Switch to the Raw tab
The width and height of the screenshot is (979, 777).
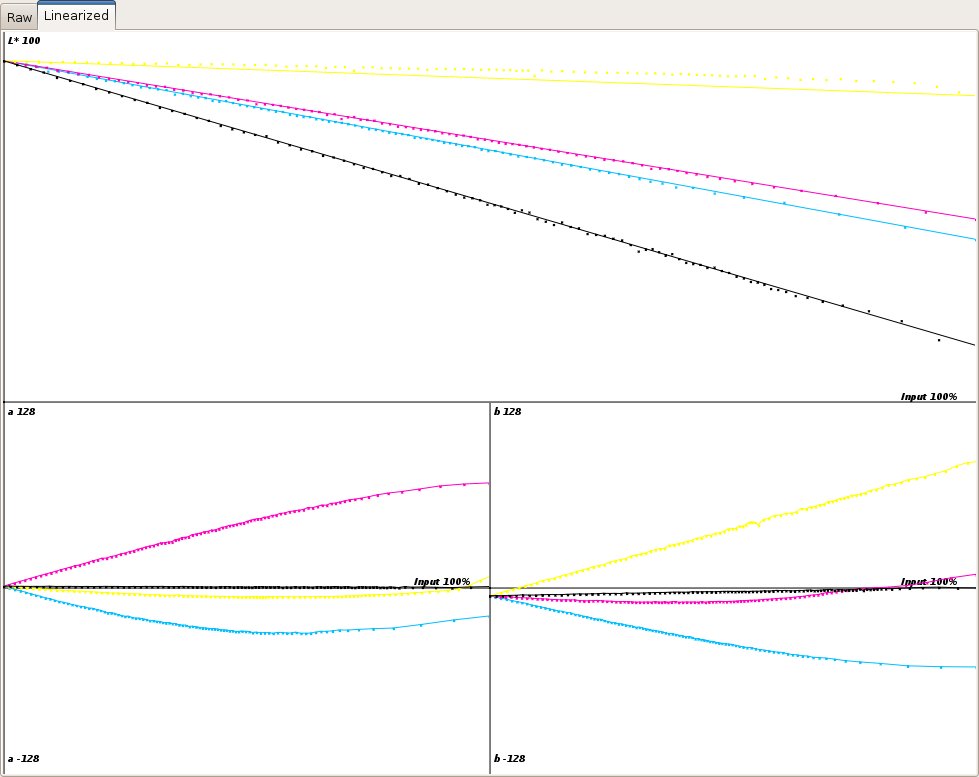click(18, 16)
